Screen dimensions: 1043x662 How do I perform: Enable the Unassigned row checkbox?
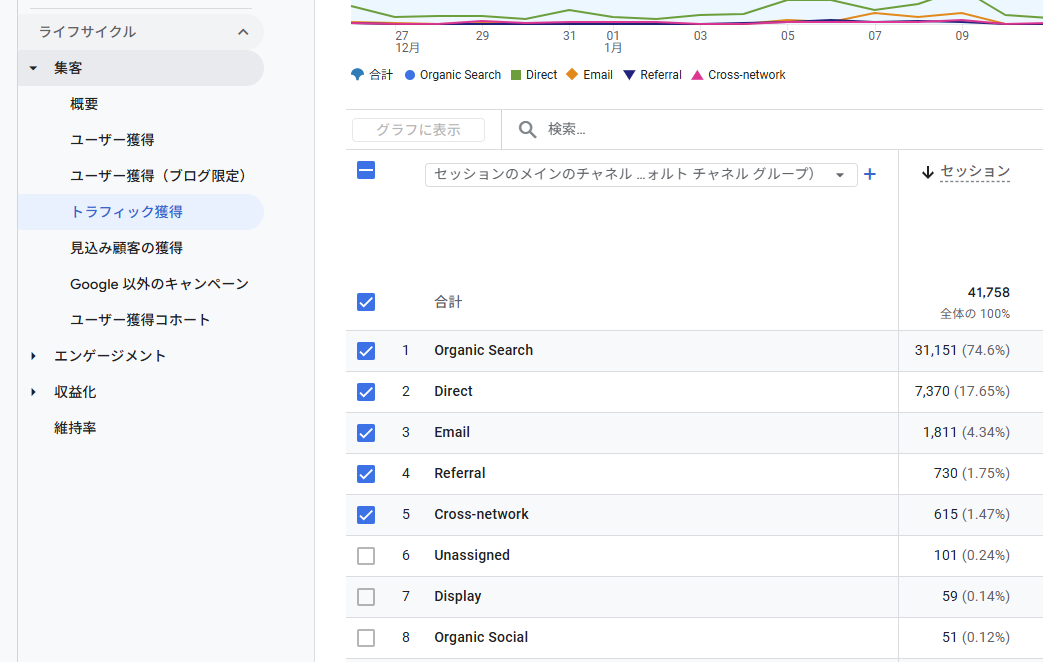366,555
